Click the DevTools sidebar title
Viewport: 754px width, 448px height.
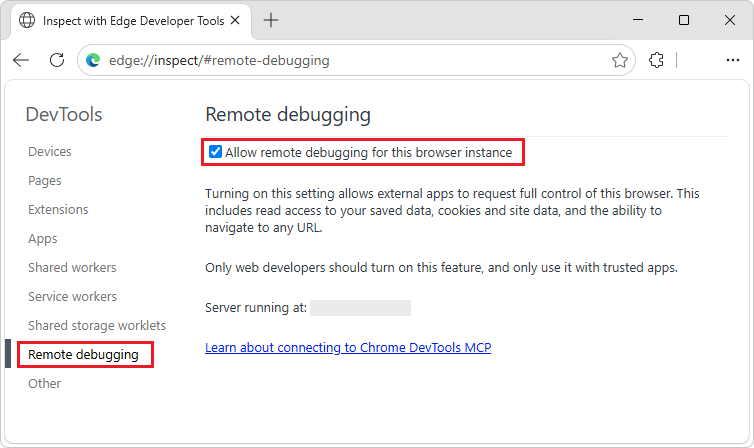(x=64, y=114)
